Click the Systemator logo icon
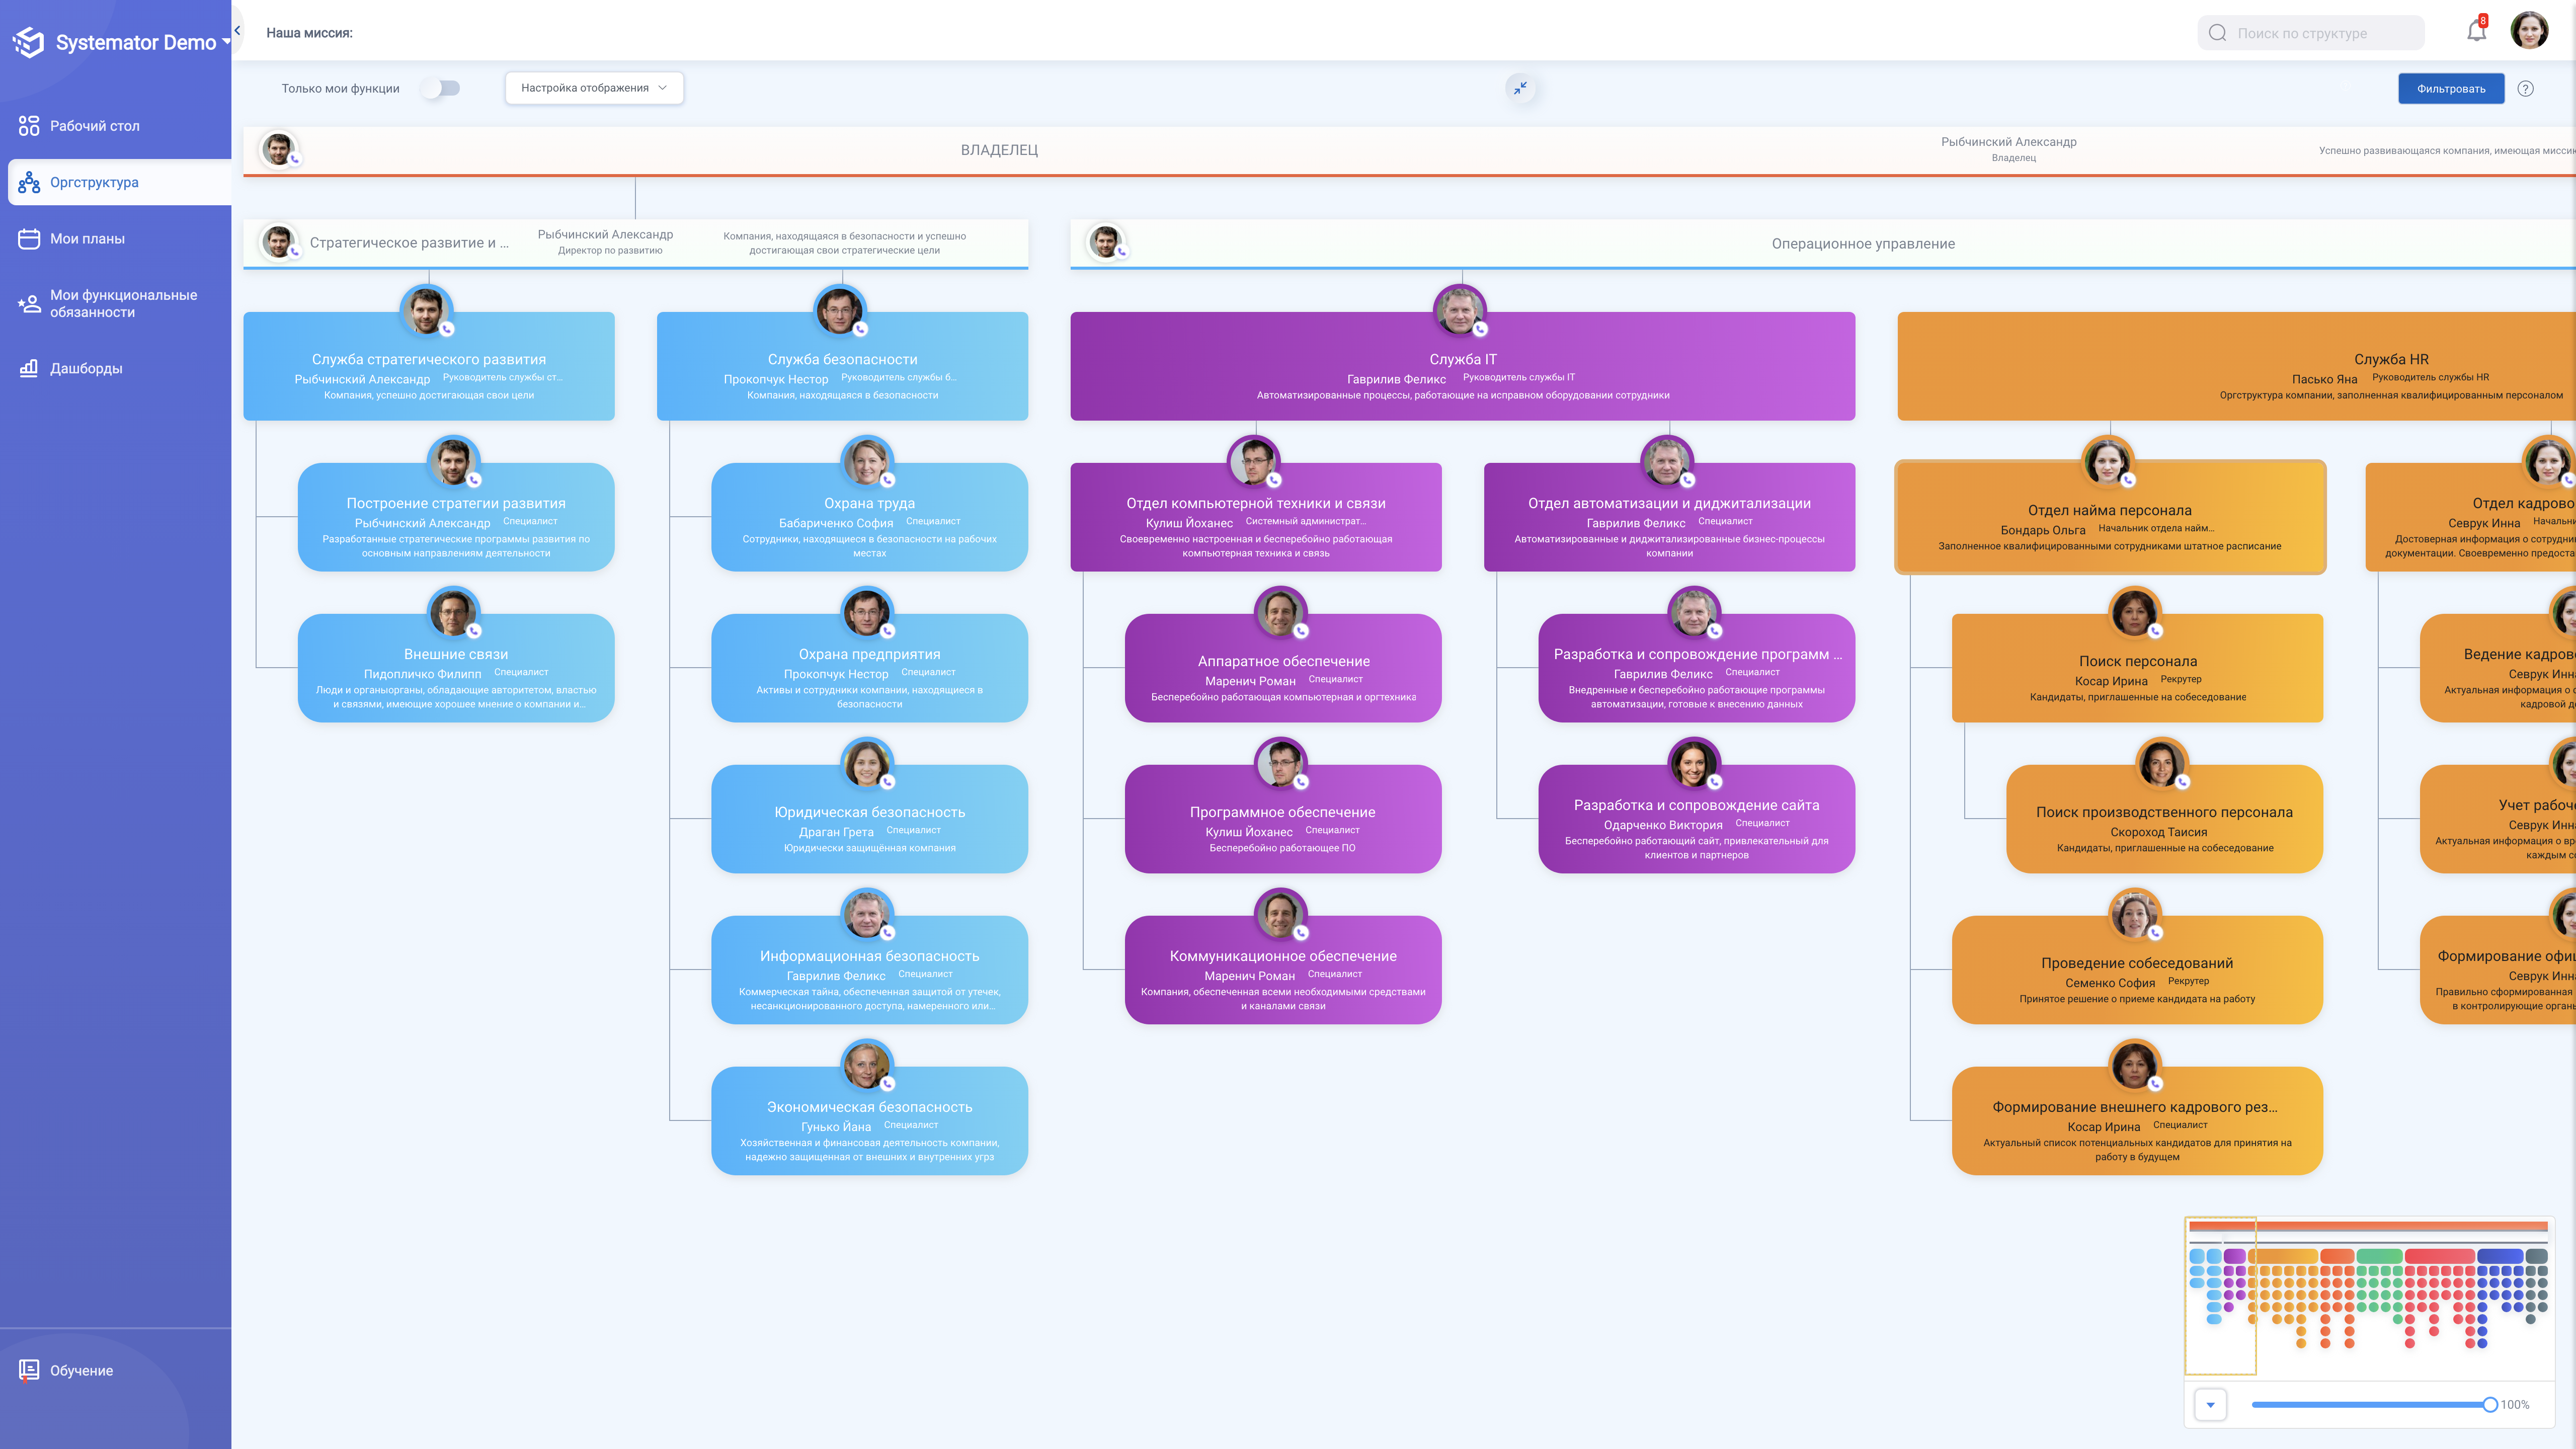 (x=29, y=42)
